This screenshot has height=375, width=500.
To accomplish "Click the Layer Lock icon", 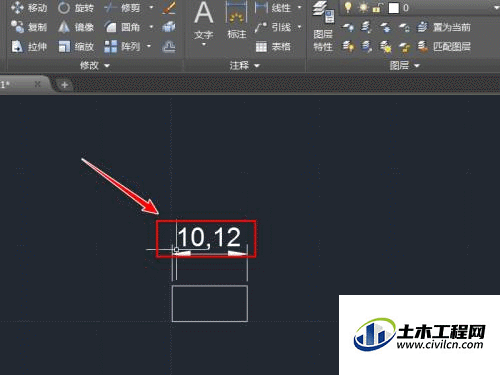I will (x=404, y=27).
